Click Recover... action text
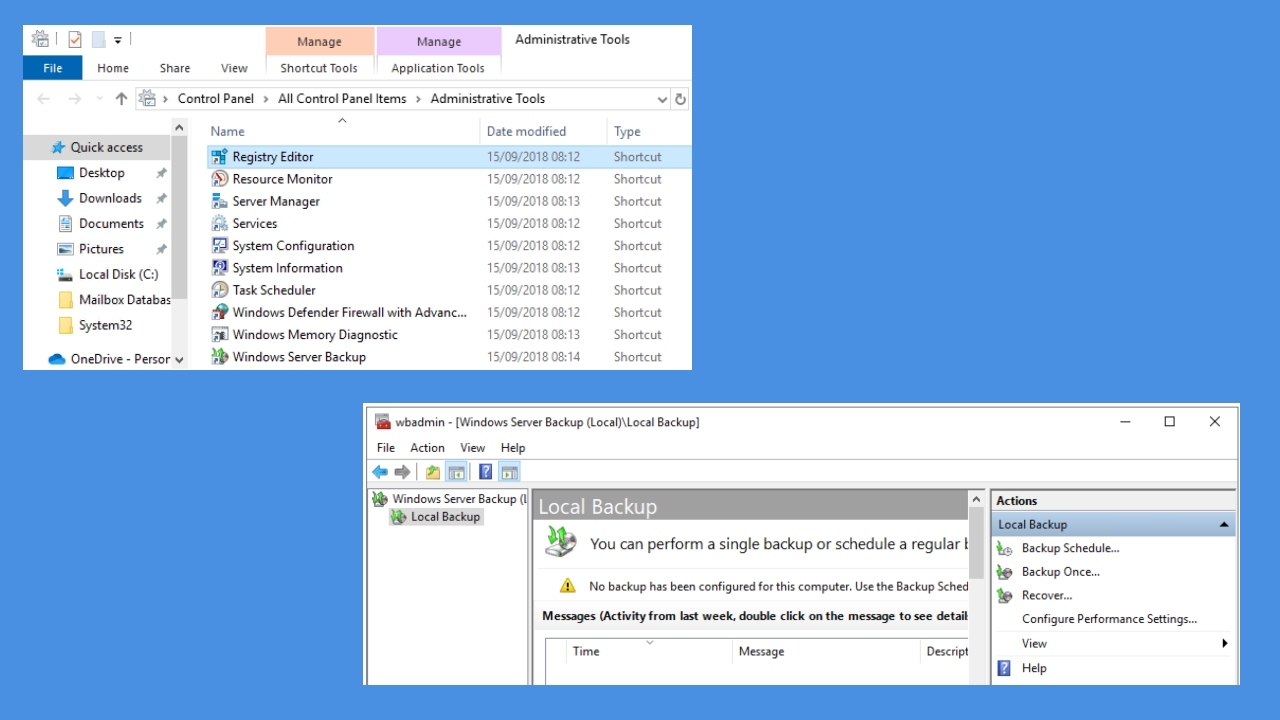 1047,596
